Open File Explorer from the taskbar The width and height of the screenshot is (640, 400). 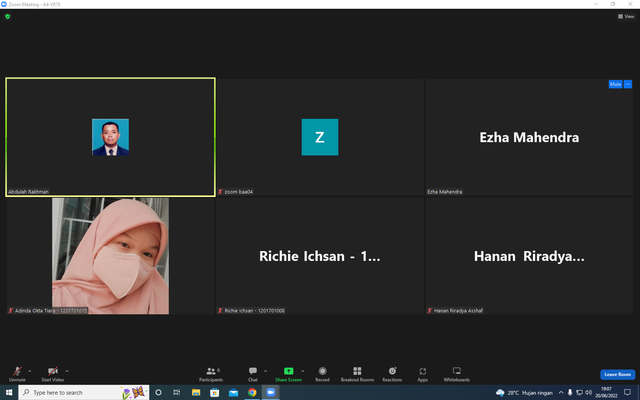196,392
